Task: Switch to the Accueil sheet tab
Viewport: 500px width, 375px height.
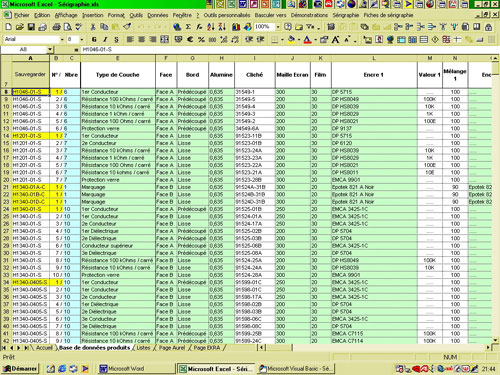Action: pos(44,348)
